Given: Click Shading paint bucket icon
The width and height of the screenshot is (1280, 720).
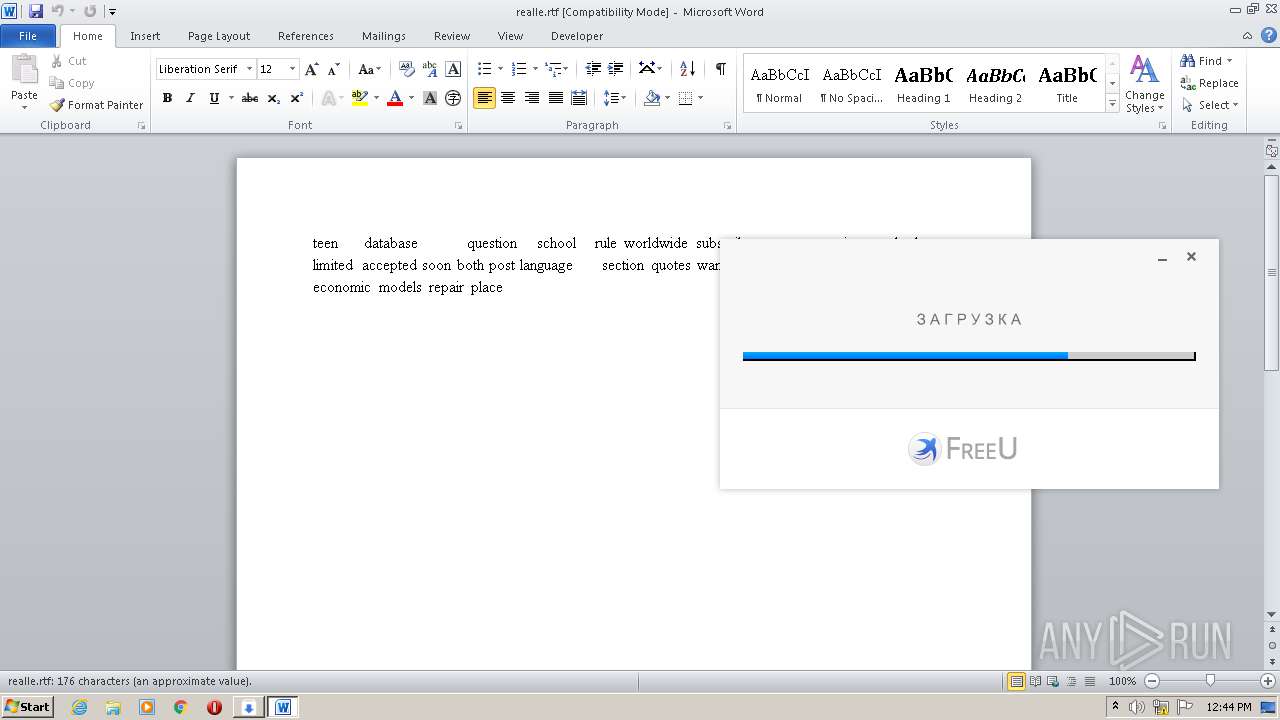Looking at the screenshot, I should 652,98.
